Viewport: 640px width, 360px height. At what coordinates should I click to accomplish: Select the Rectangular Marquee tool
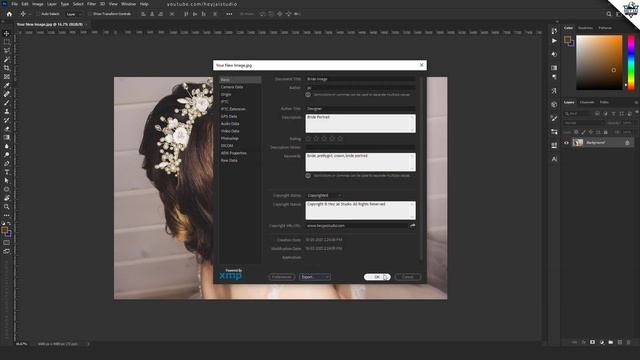(x=7, y=42)
